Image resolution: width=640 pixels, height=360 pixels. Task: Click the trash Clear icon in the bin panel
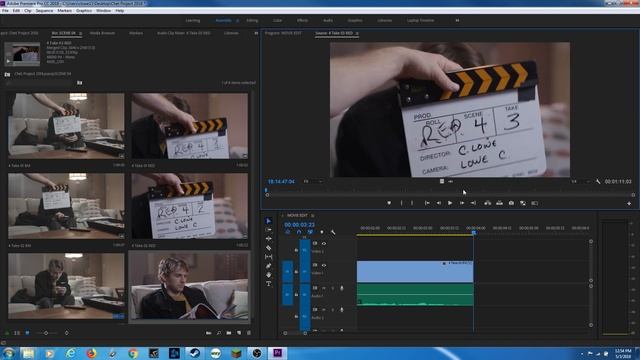(249, 333)
